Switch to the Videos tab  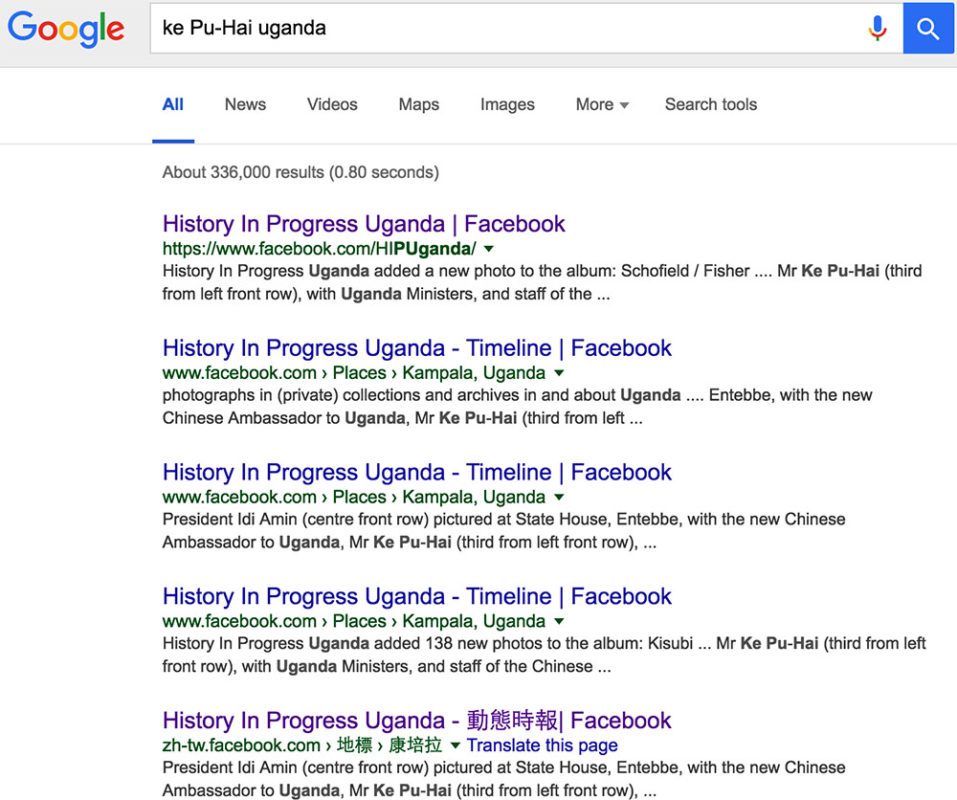point(332,104)
